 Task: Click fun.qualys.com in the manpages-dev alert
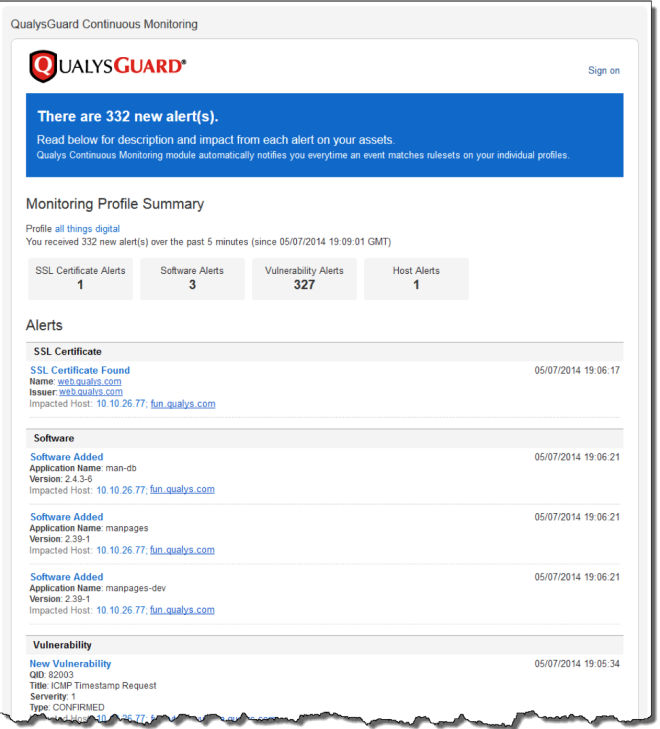coord(182,610)
